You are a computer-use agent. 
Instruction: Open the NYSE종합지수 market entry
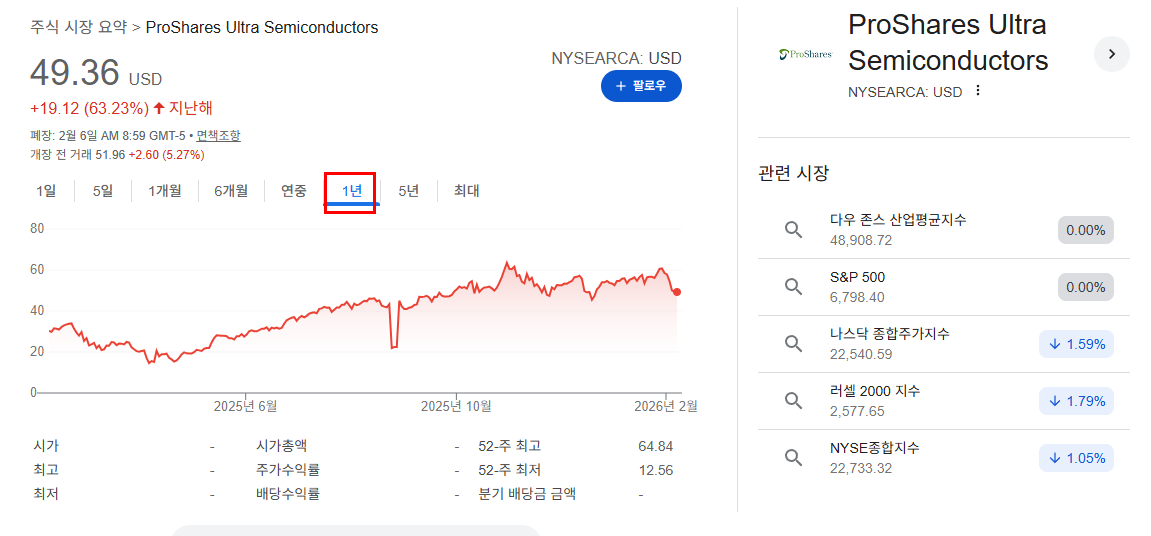tap(944, 458)
